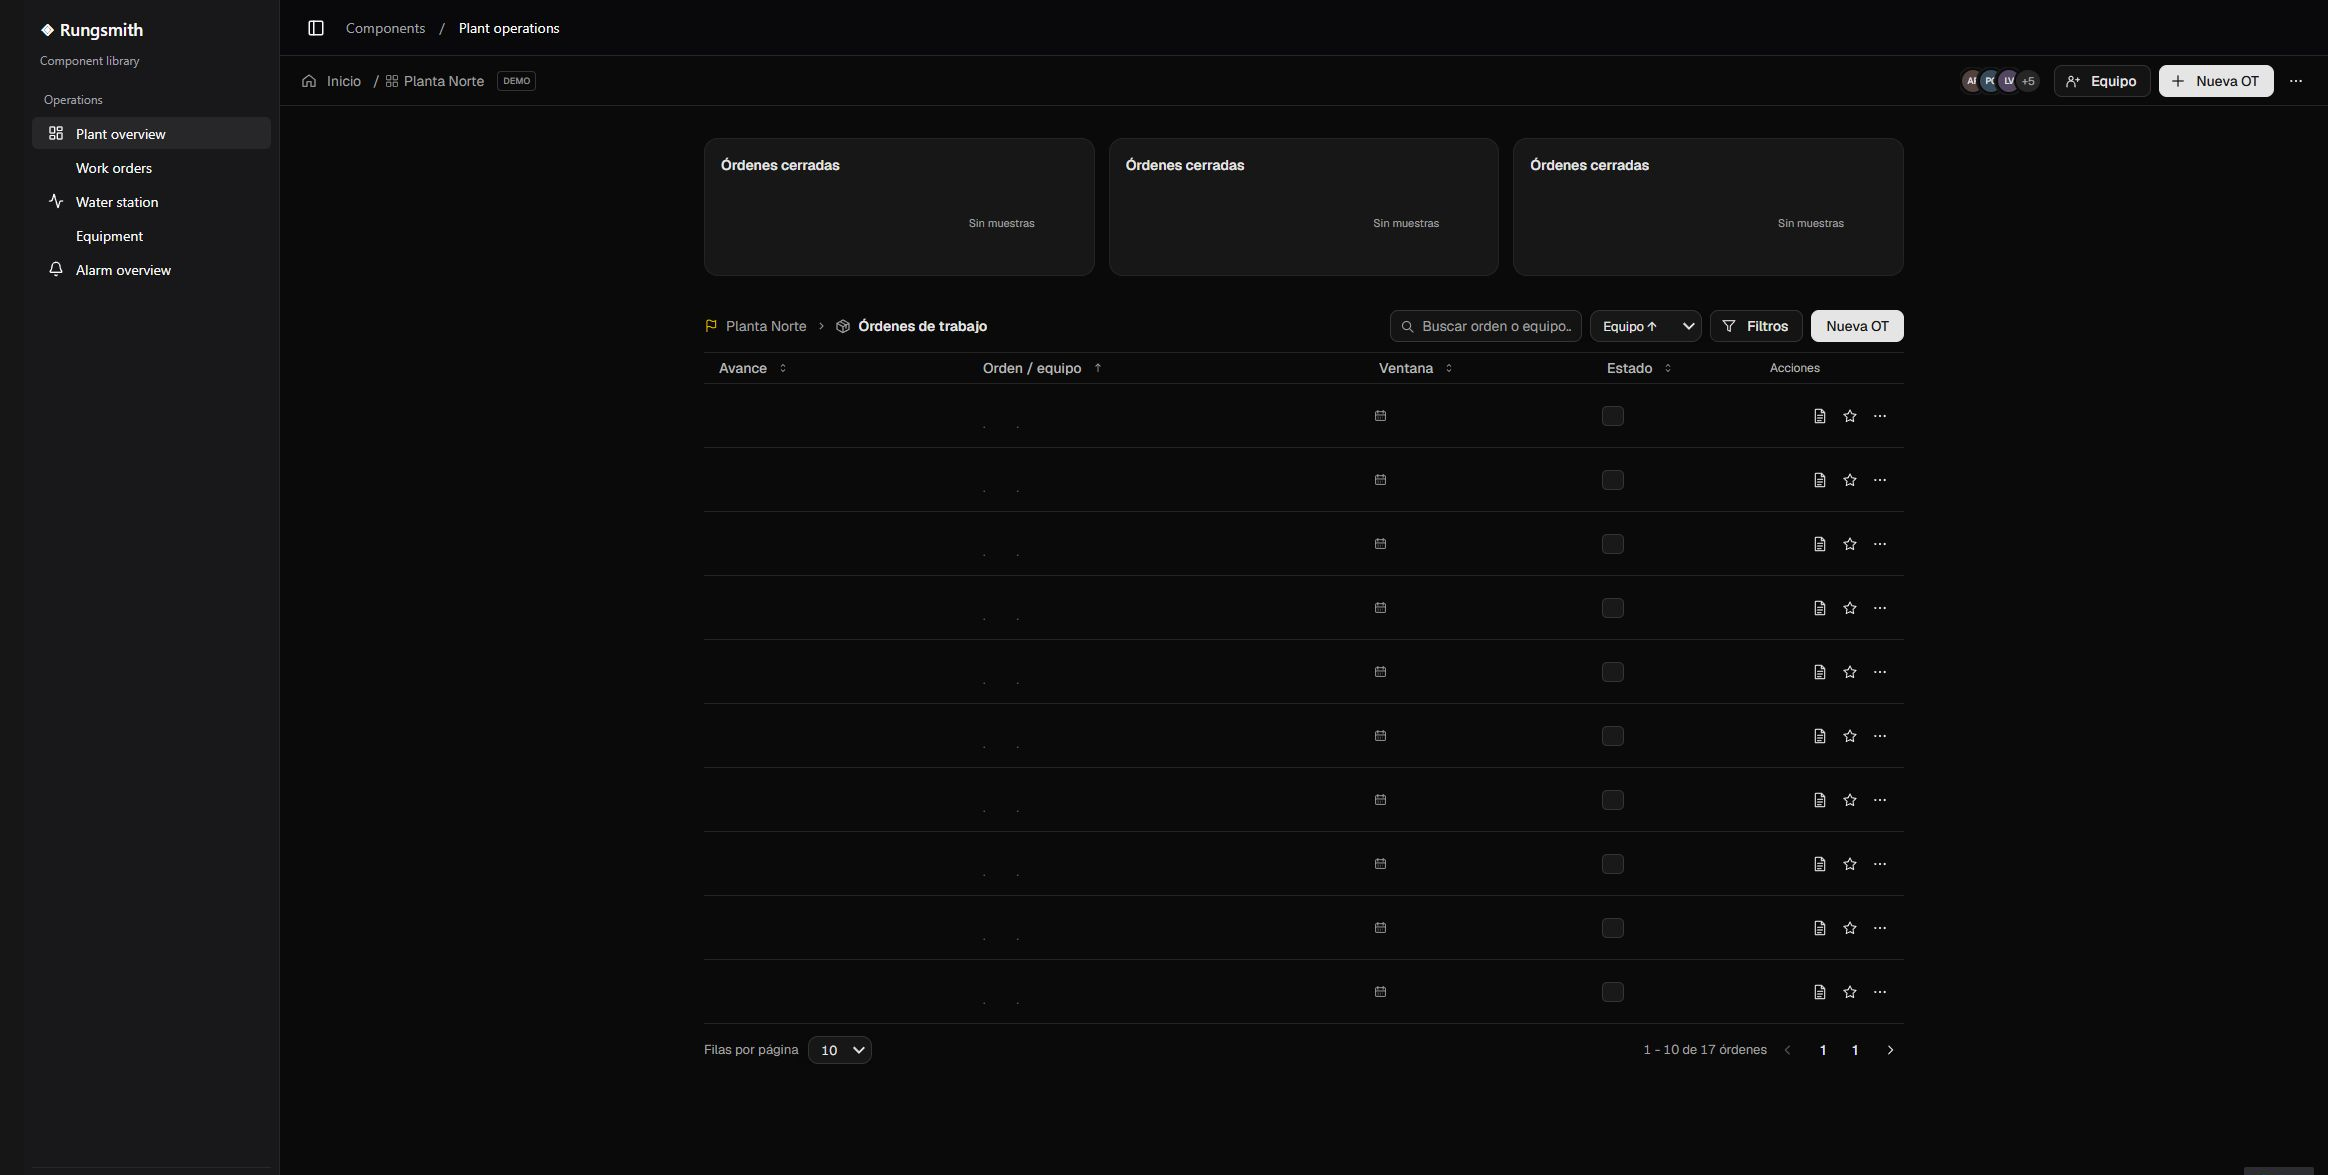The image size is (2328, 1175).
Task: Click the Inicio home icon
Action: [309, 81]
